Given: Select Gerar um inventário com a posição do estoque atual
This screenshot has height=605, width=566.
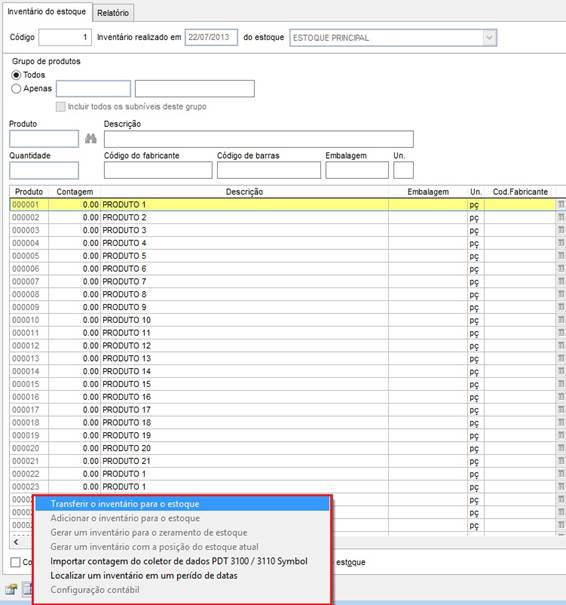Looking at the screenshot, I should [182, 547].
